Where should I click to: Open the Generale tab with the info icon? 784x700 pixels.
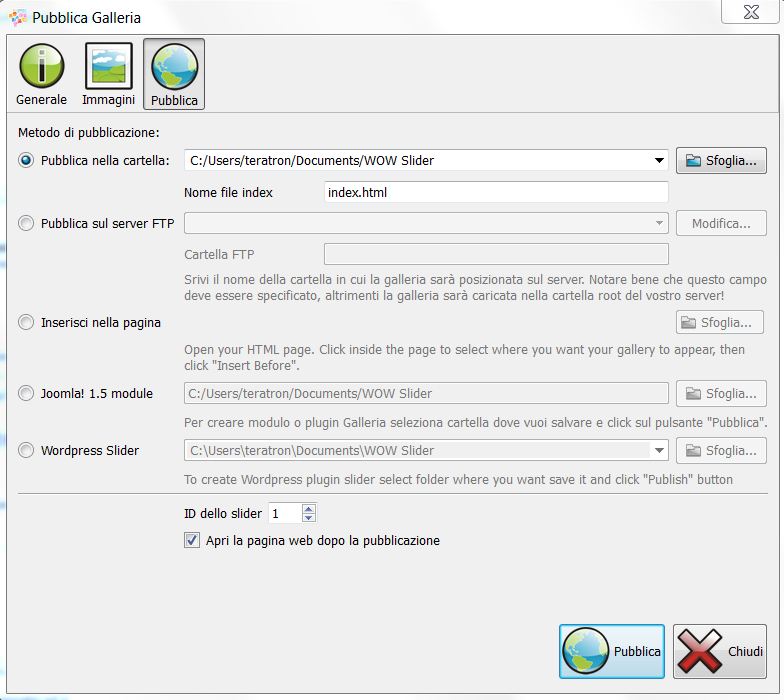(x=42, y=74)
